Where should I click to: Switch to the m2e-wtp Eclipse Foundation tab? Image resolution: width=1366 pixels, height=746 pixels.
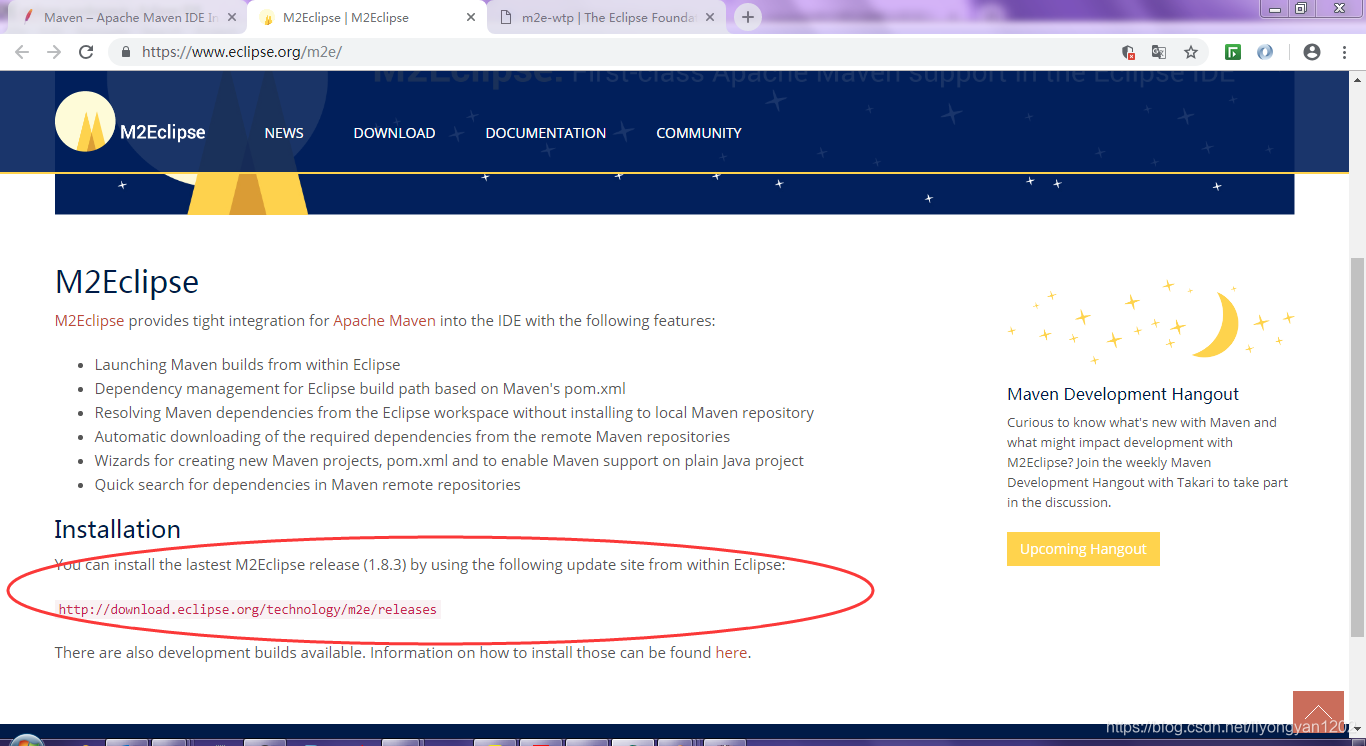point(607,17)
